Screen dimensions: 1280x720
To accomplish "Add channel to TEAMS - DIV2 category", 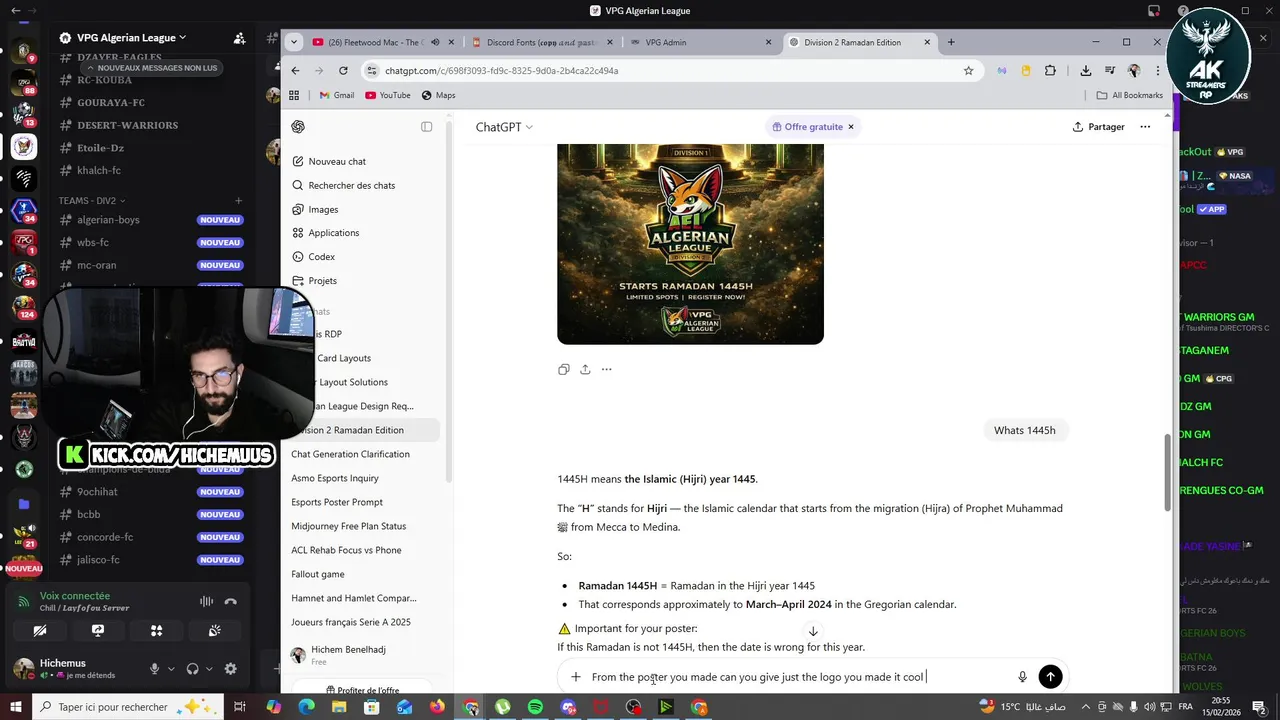I will [x=238, y=200].
